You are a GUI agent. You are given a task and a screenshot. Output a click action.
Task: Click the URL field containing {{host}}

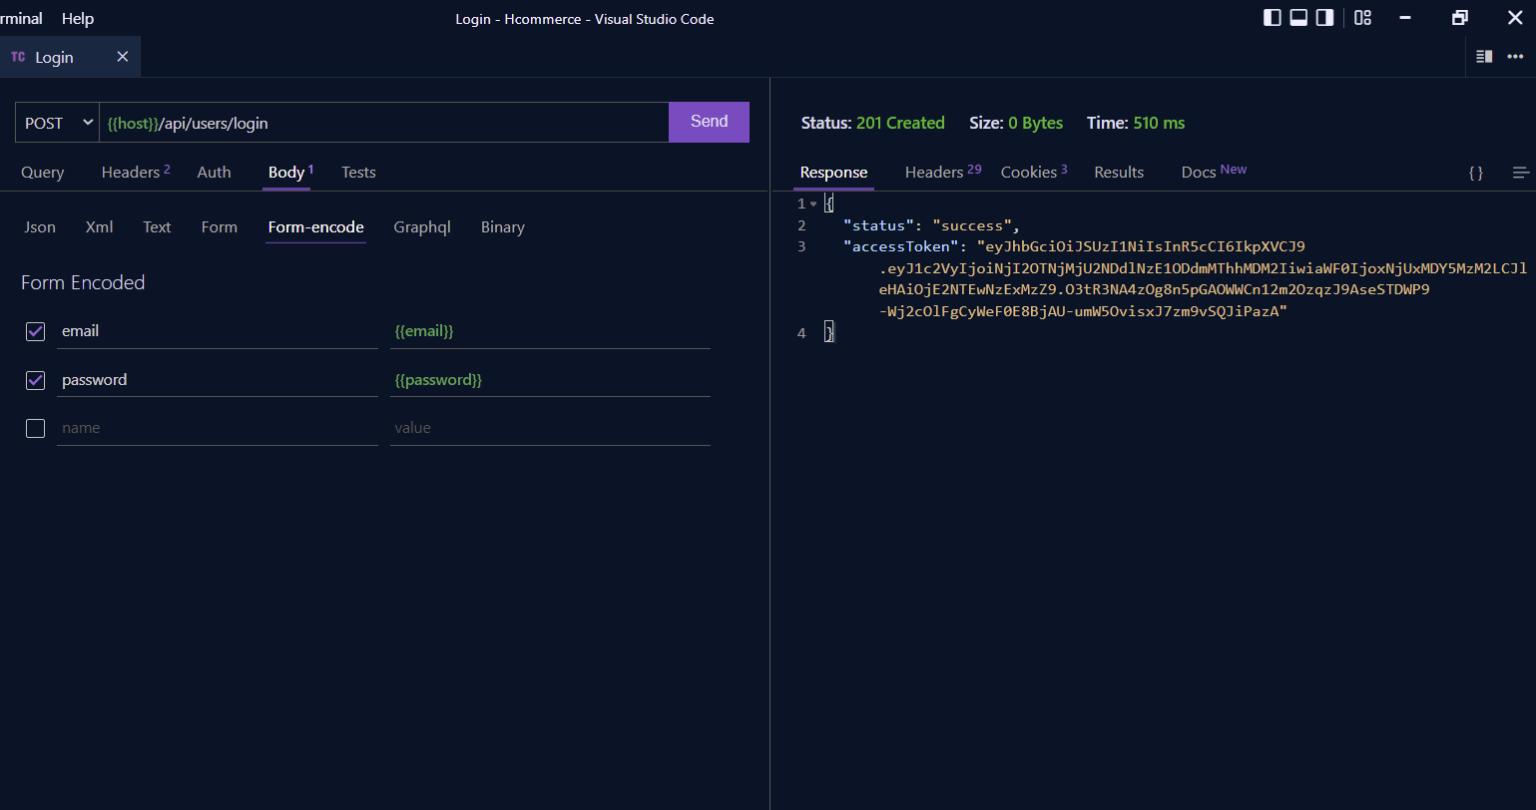(x=384, y=122)
